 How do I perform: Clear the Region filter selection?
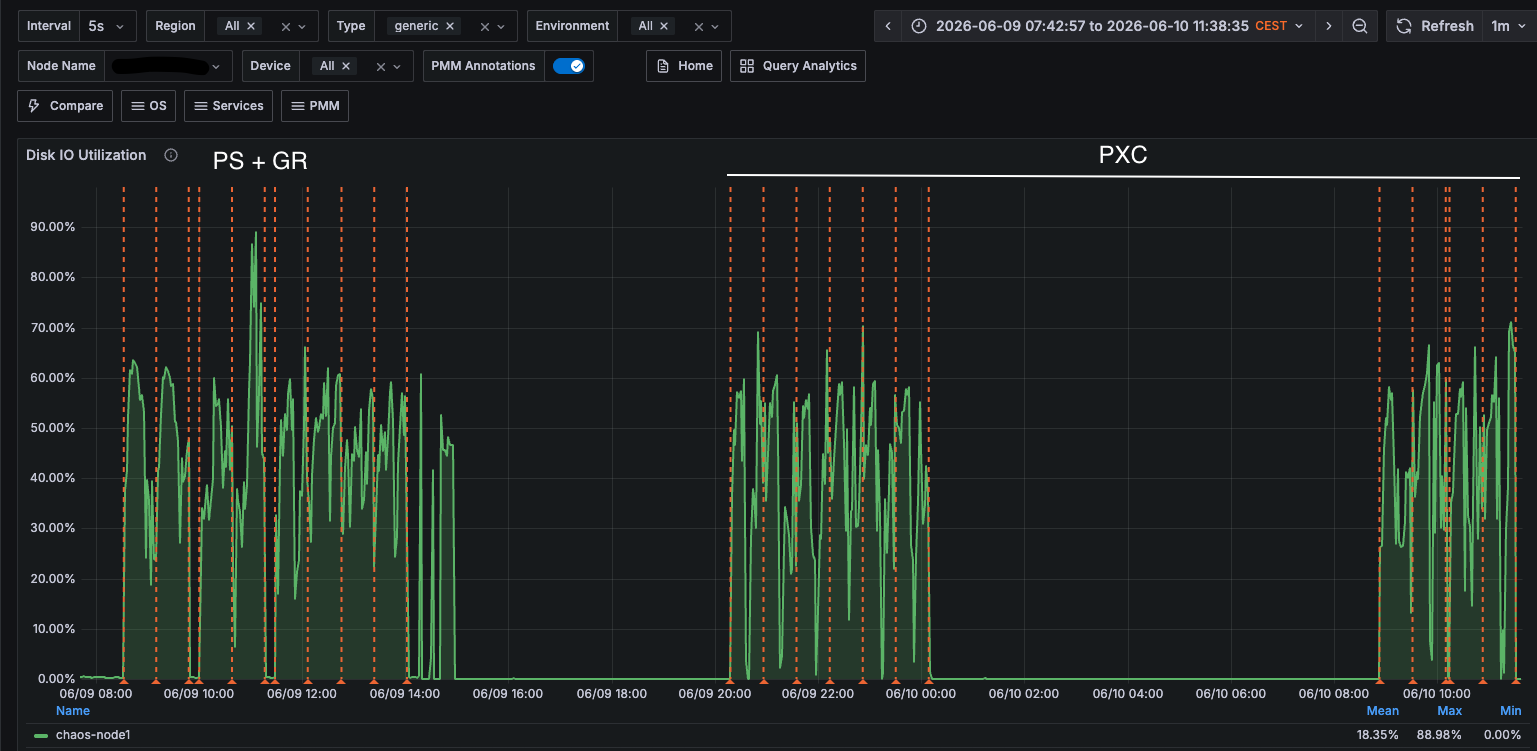286,27
